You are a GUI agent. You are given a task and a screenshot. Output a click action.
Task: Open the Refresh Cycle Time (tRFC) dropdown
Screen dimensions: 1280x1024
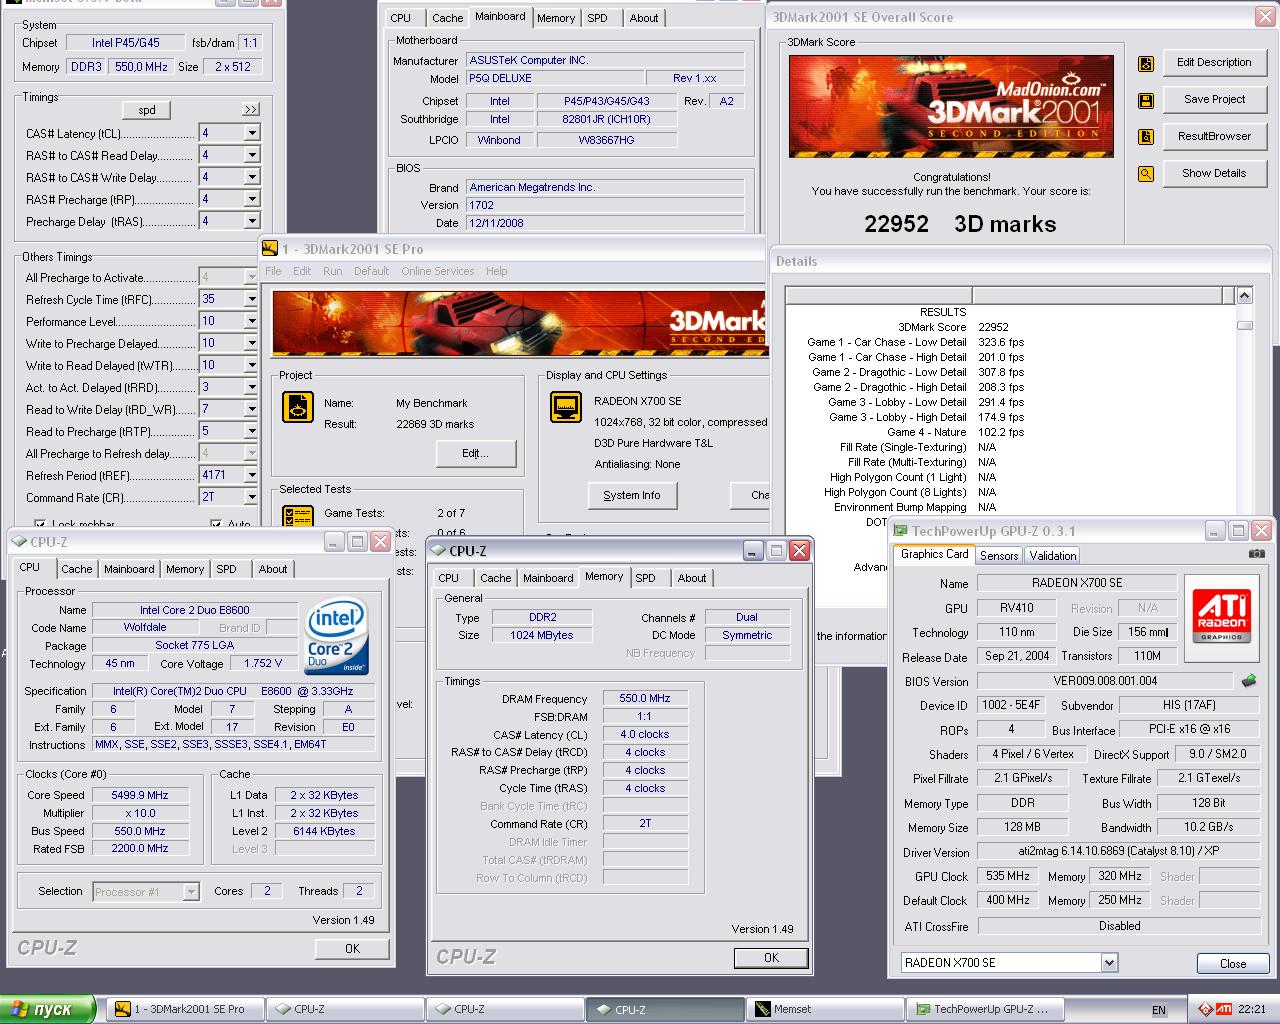pyautogui.click(x=251, y=299)
